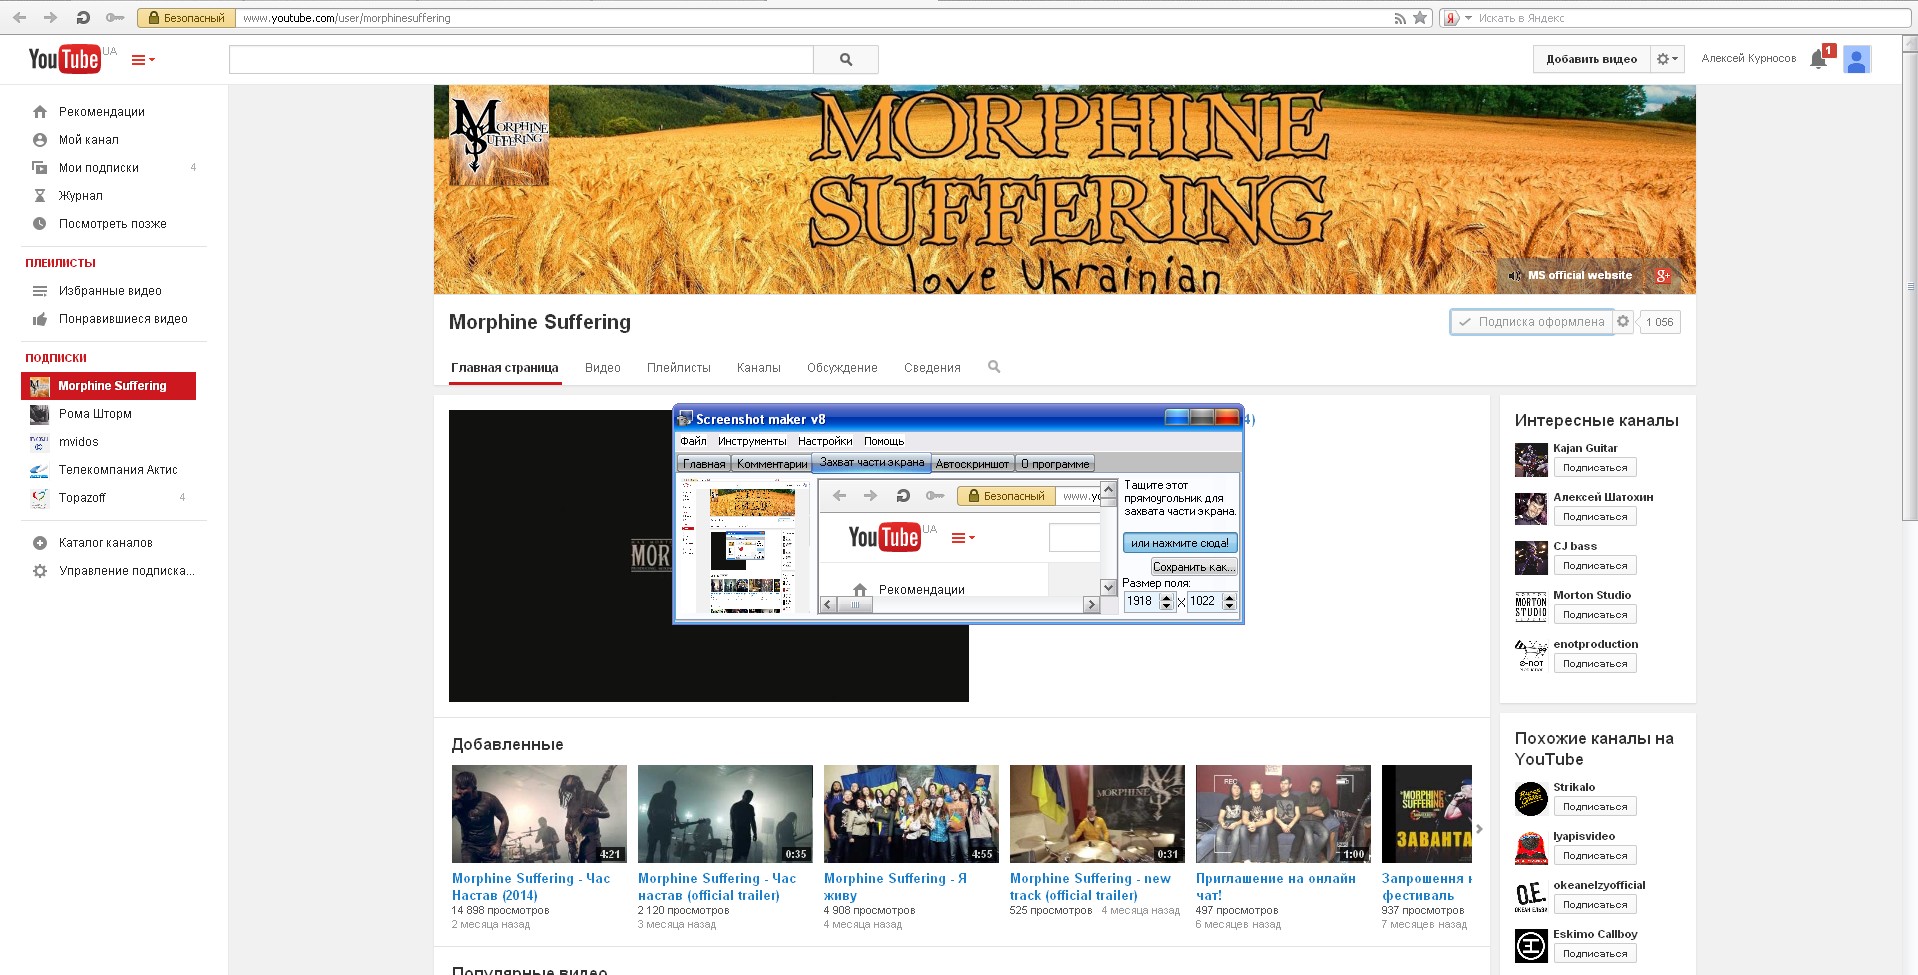Click the scroll down arrow in Screenshot maker preview
This screenshot has width=1918, height=975.
tap(1108, 587)
